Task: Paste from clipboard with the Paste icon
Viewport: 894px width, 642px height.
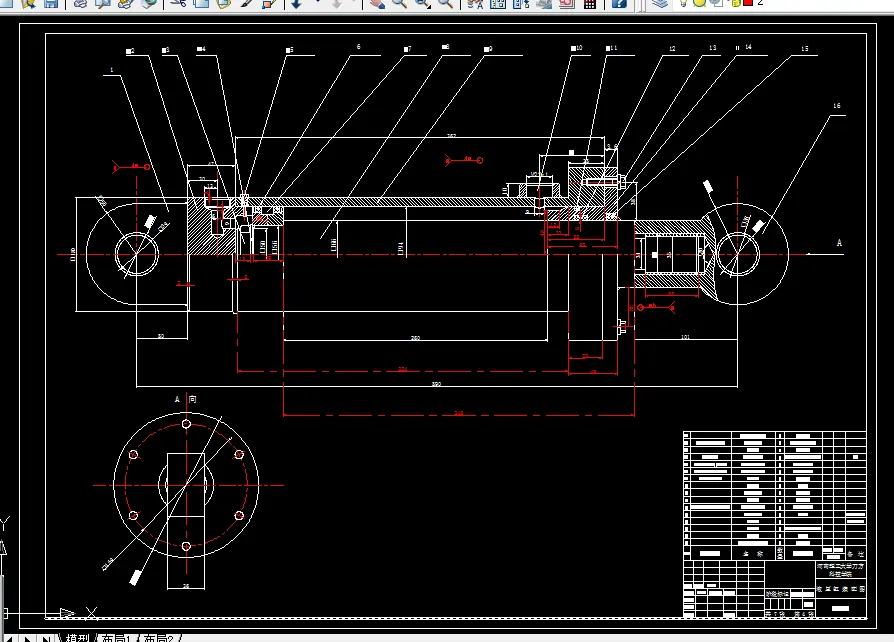Action: 224,3
